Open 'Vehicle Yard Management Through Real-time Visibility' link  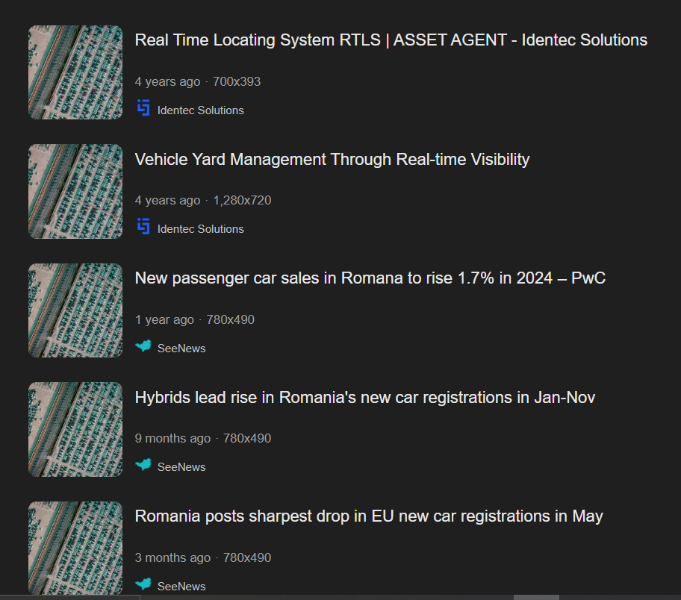coord(332,159)
